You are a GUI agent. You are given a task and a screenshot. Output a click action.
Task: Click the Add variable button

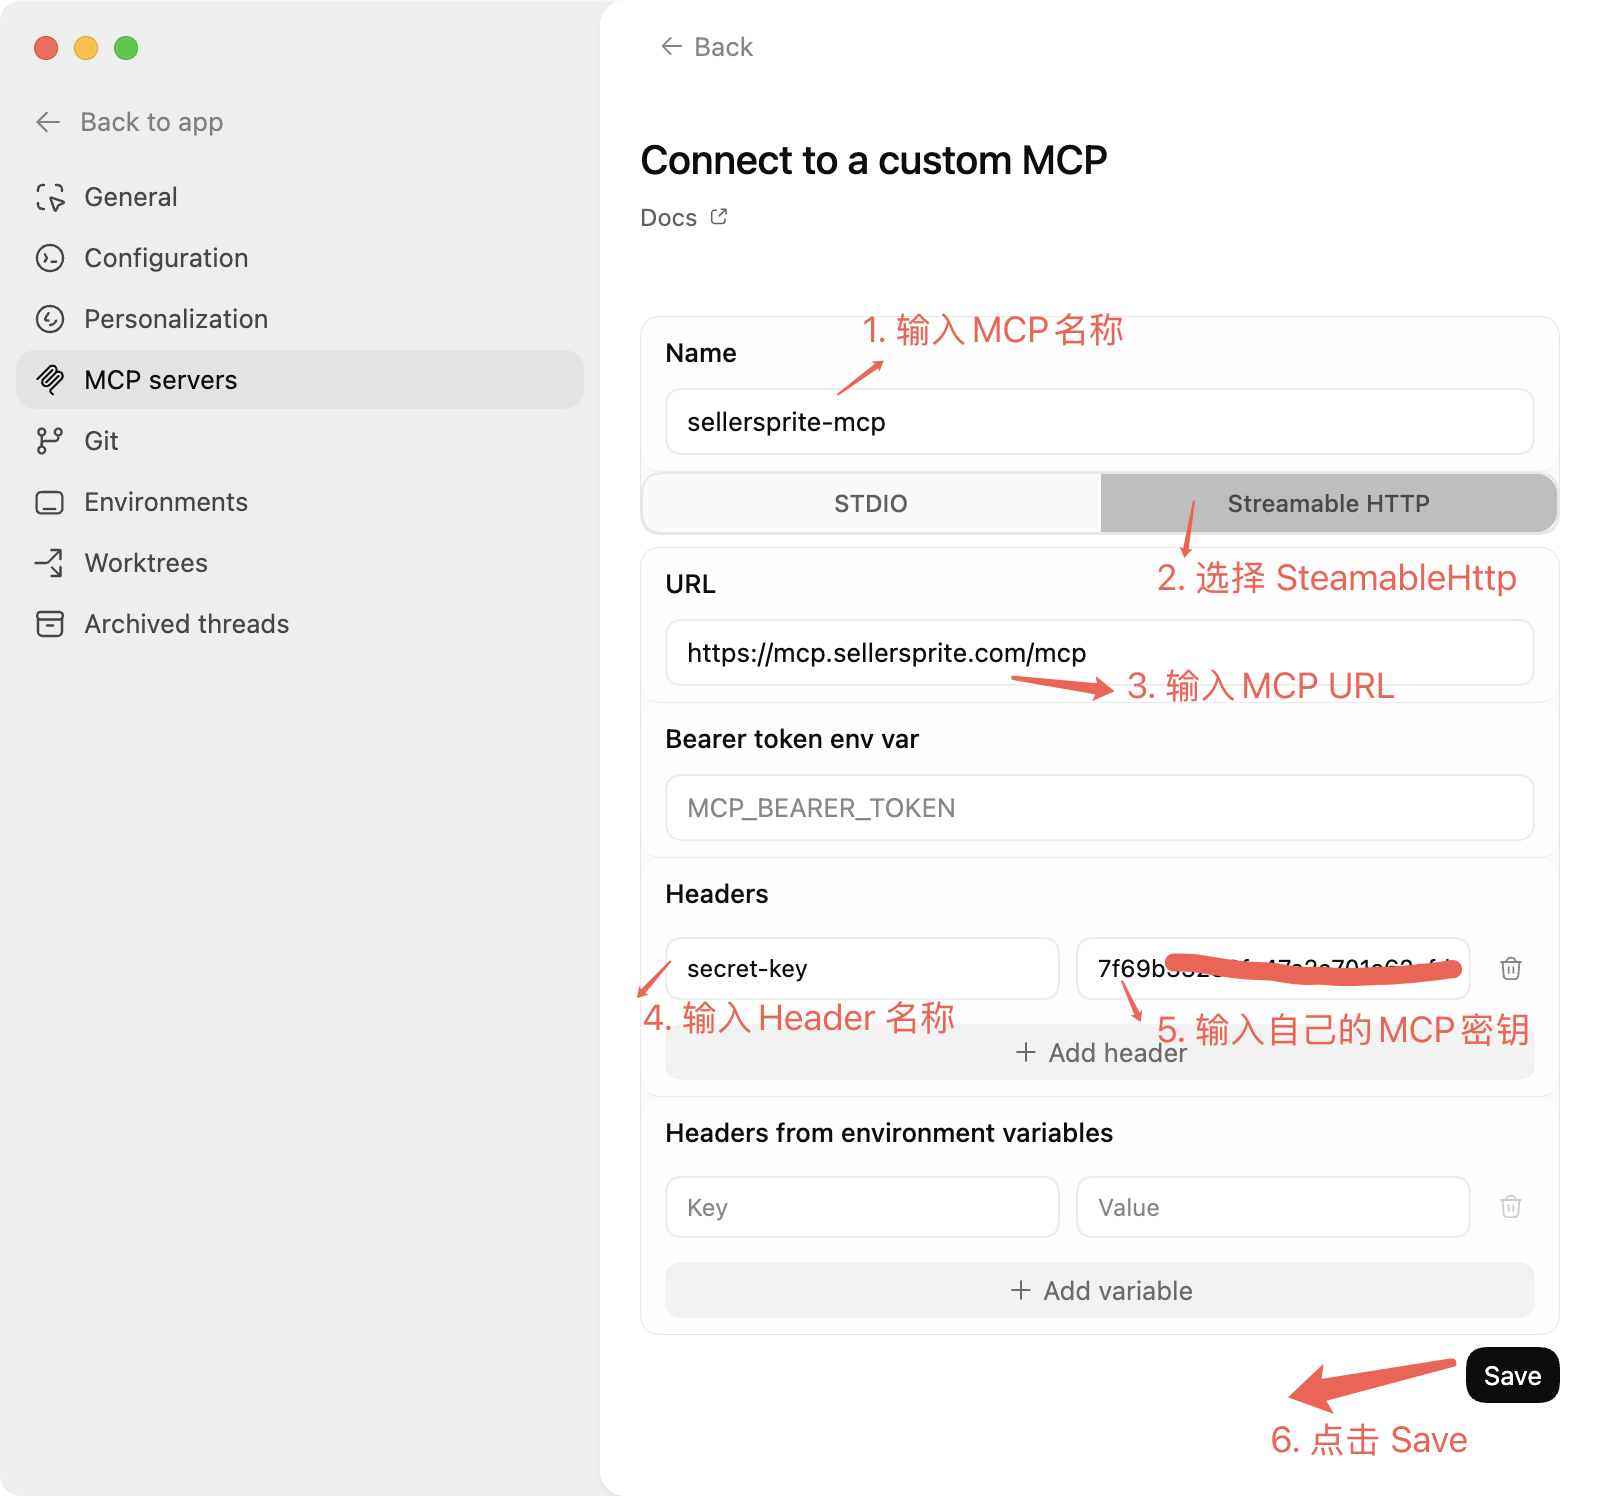pyautogui.click(x=1100, y=1291)
